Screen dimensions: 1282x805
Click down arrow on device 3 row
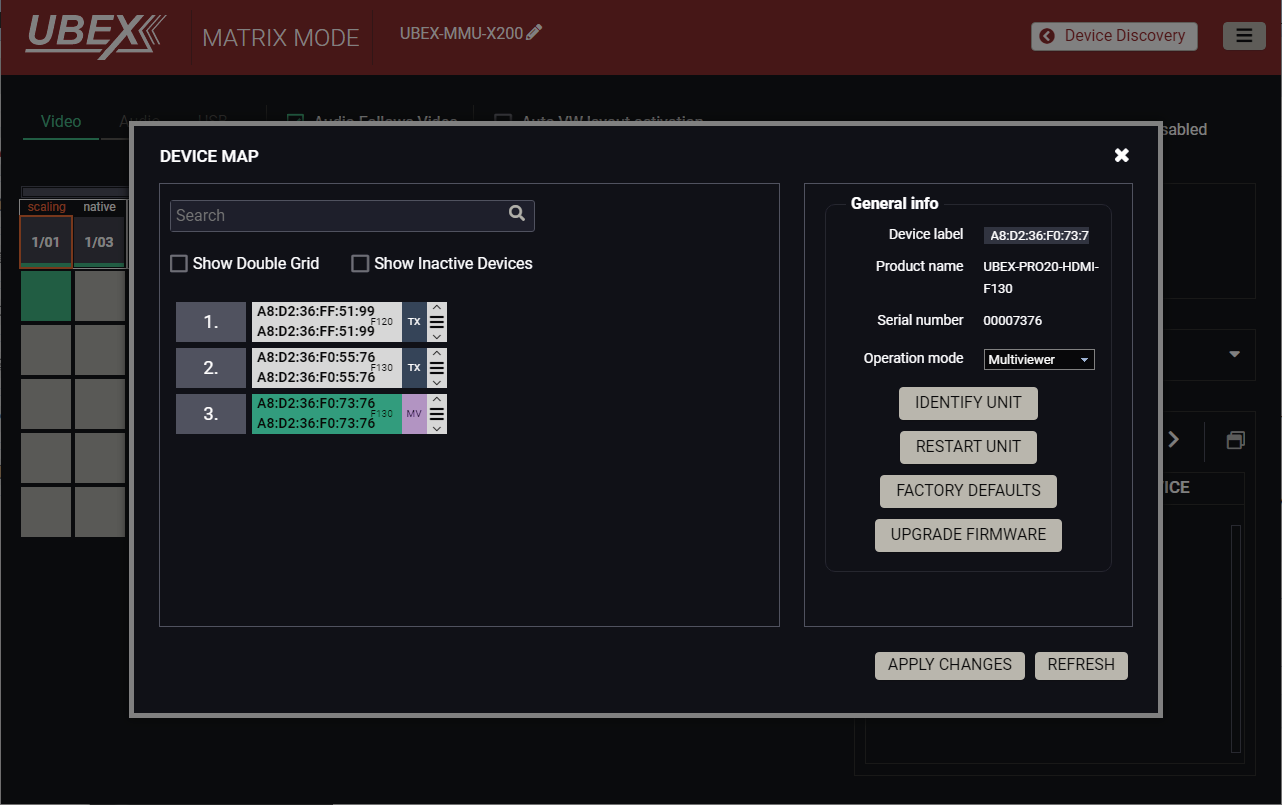tap(437, 428)
